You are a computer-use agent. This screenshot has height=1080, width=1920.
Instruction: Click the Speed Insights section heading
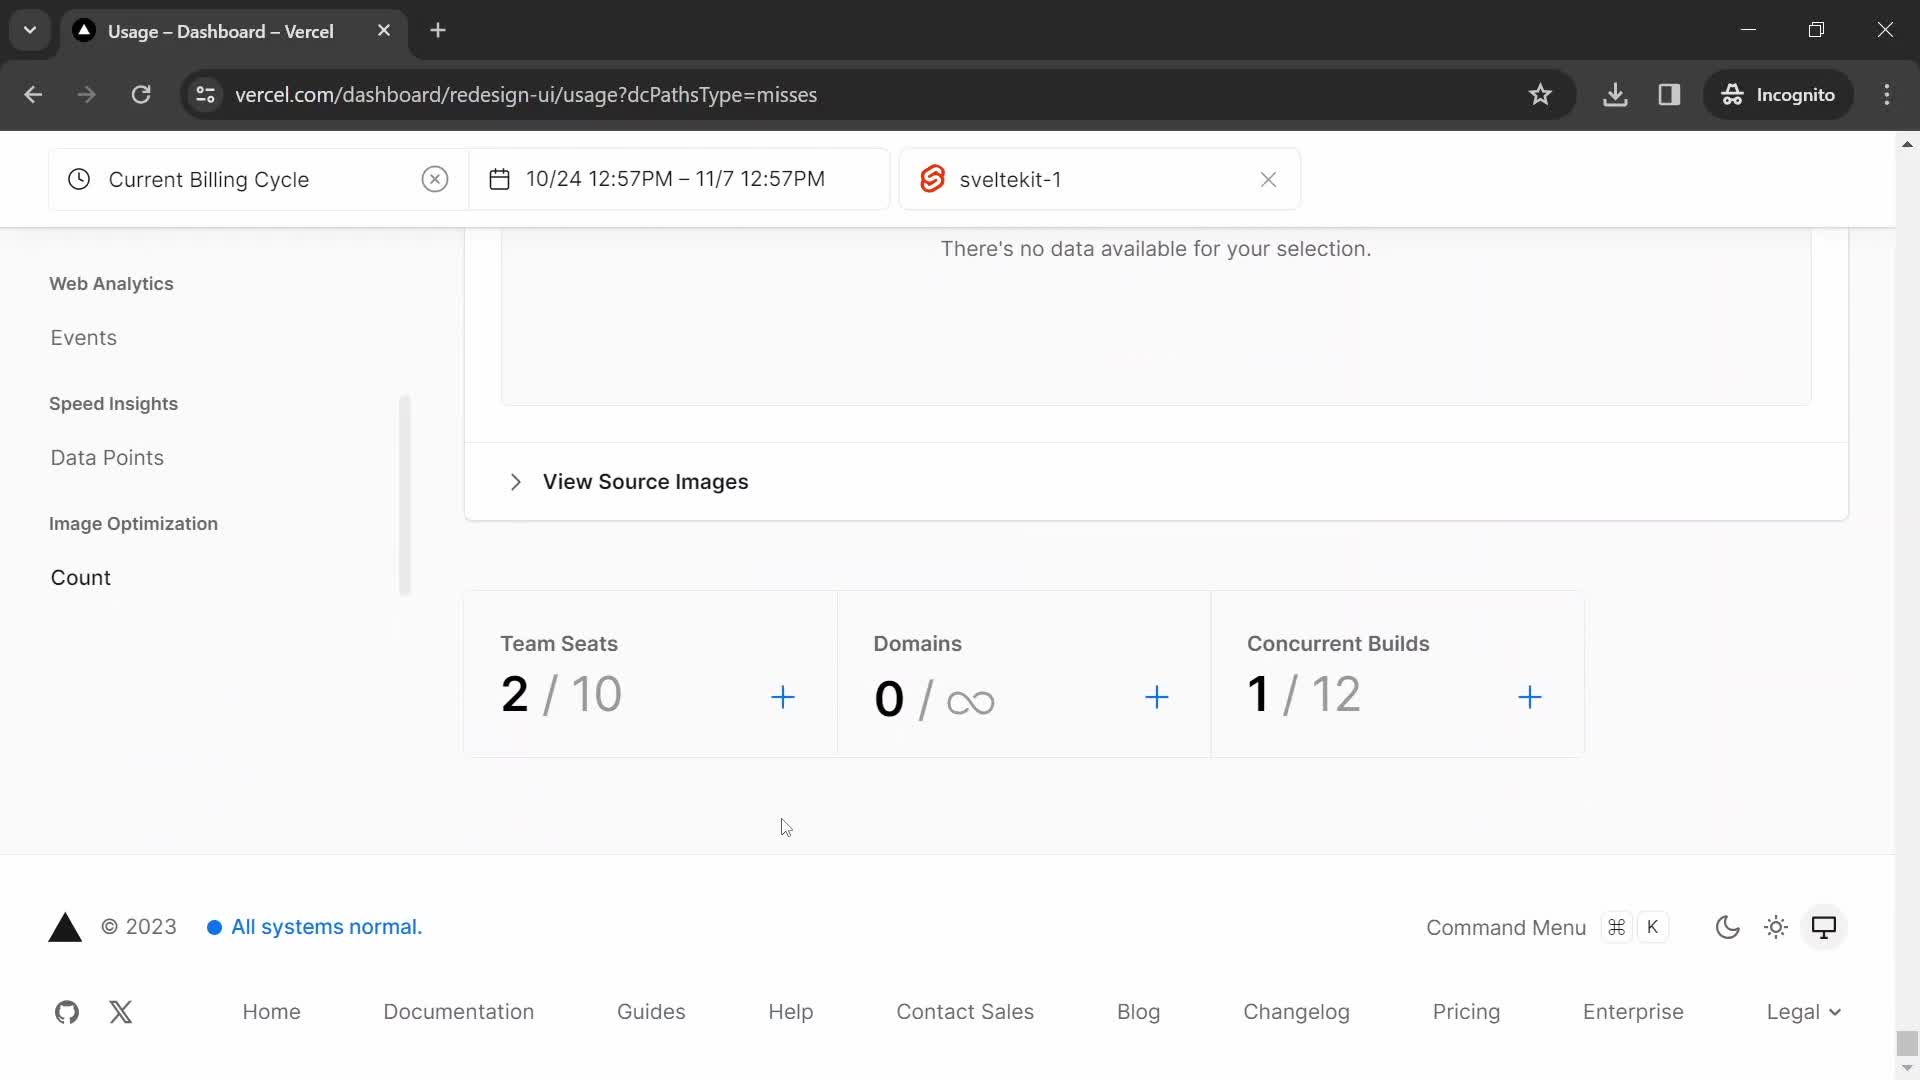point(113,404)
